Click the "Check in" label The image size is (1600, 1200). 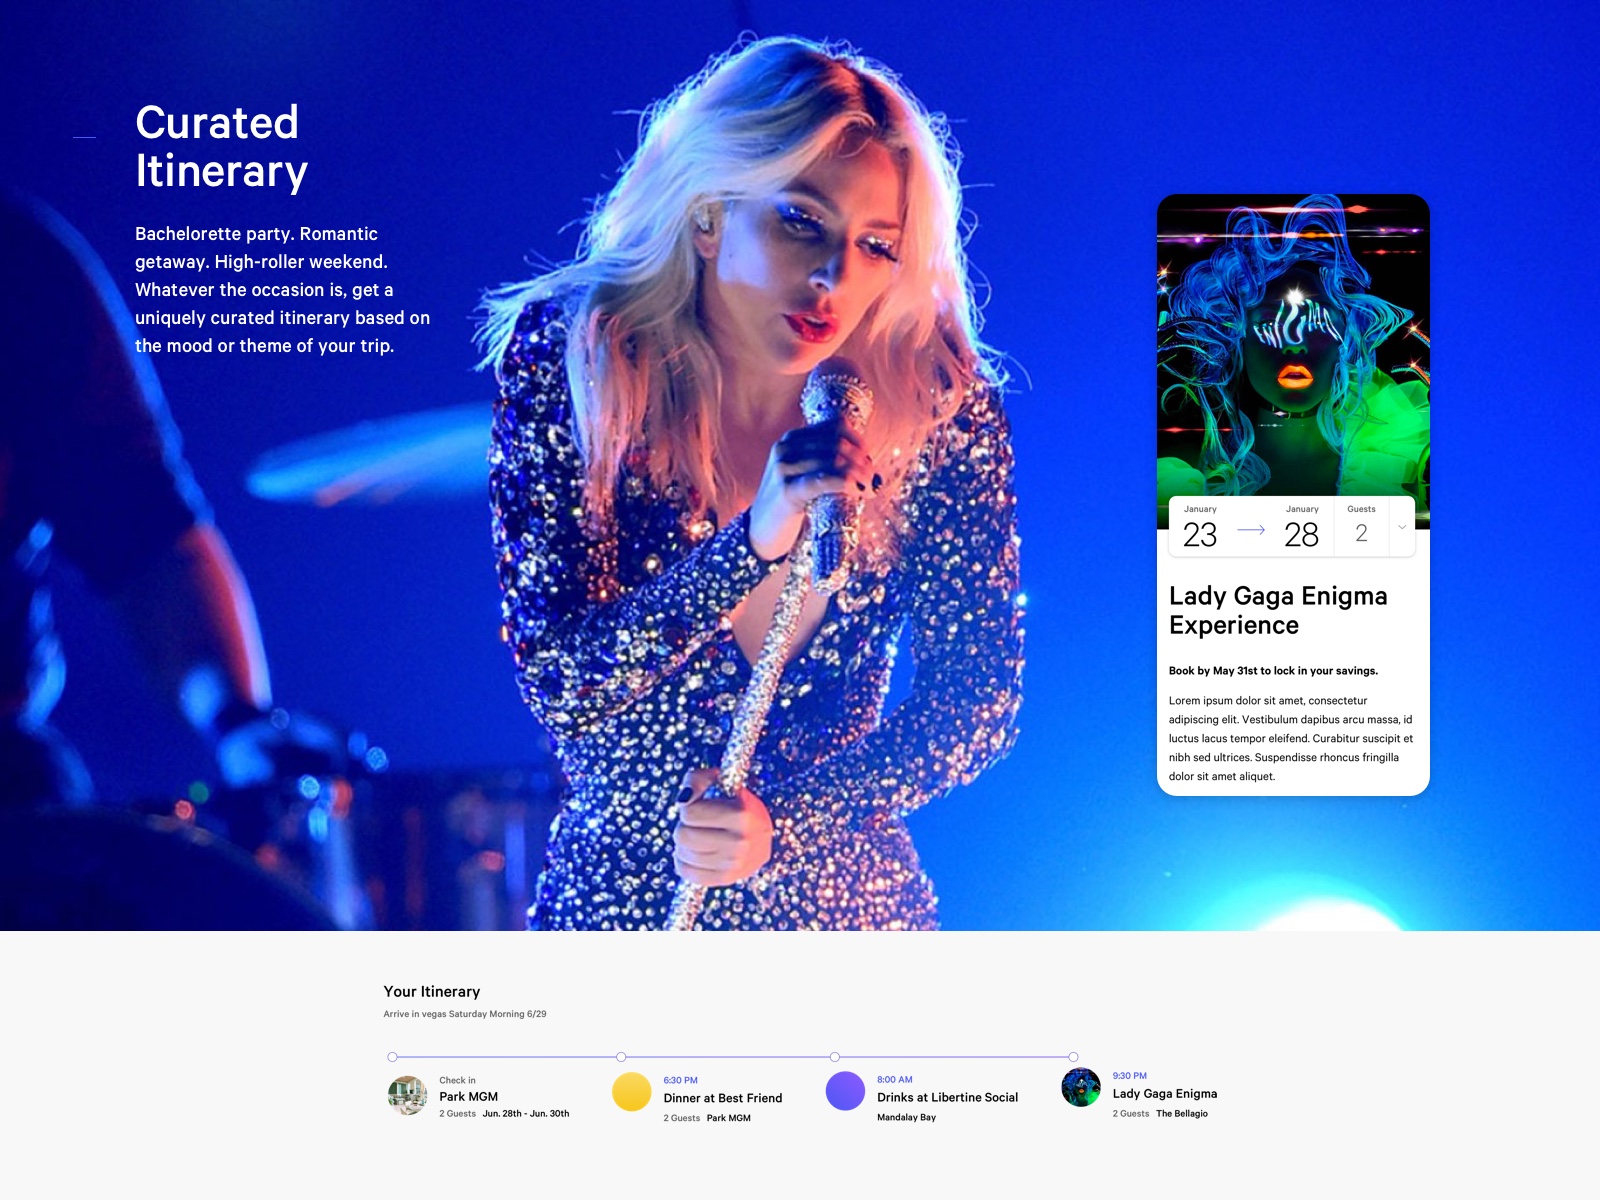coord(457,1080)
